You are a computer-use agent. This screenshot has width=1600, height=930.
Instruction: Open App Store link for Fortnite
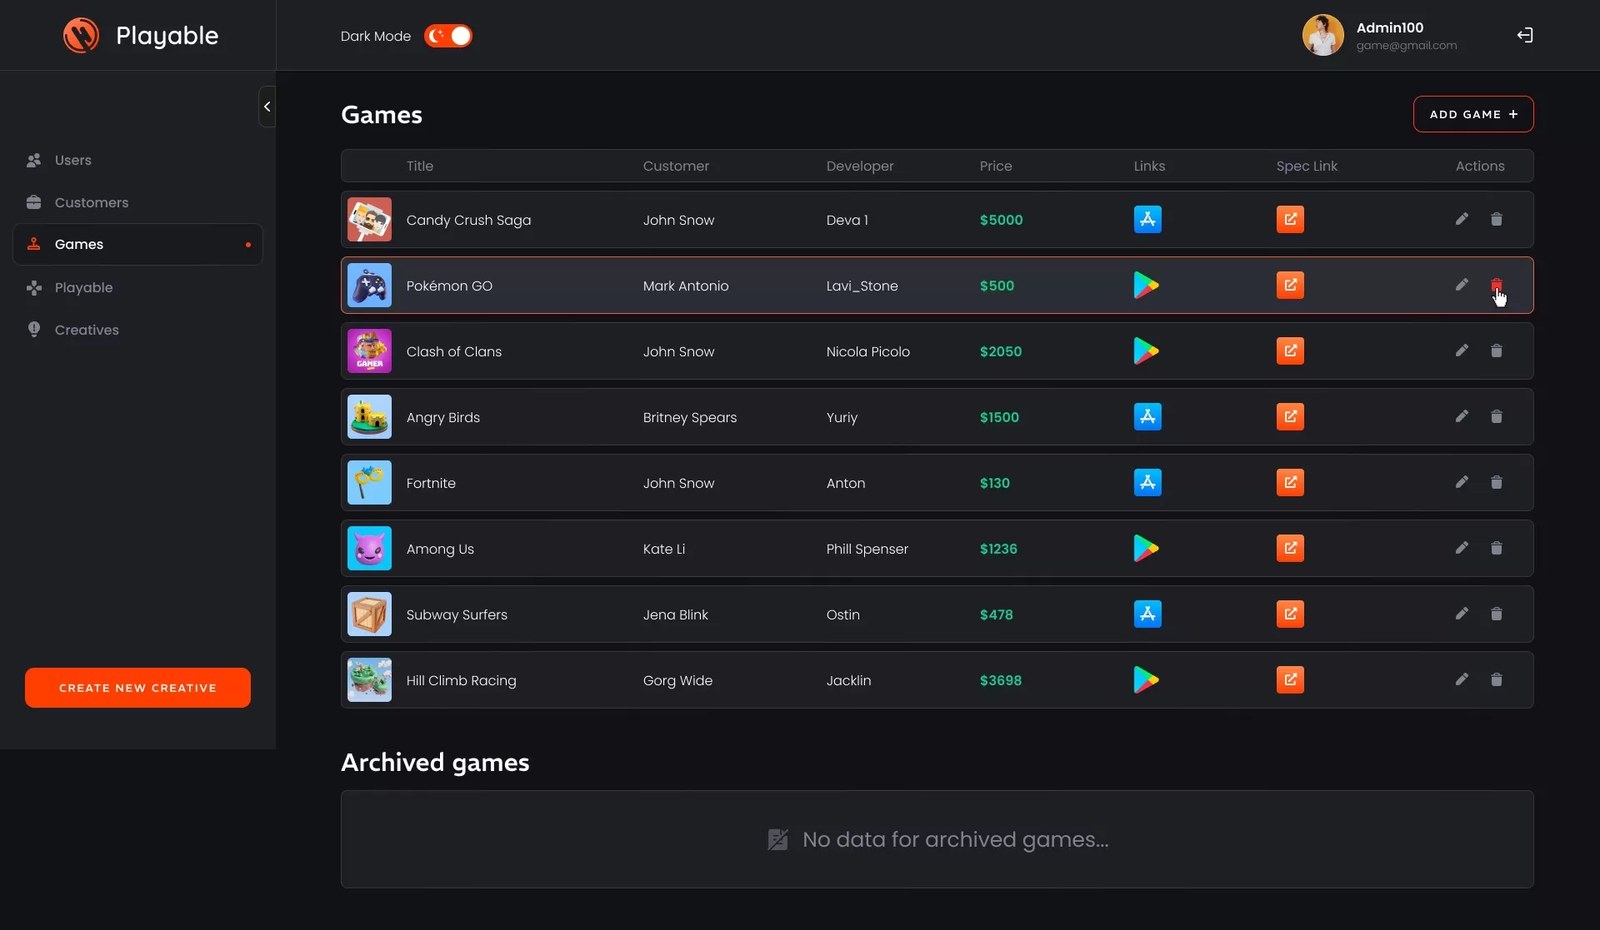(1147, 483)
